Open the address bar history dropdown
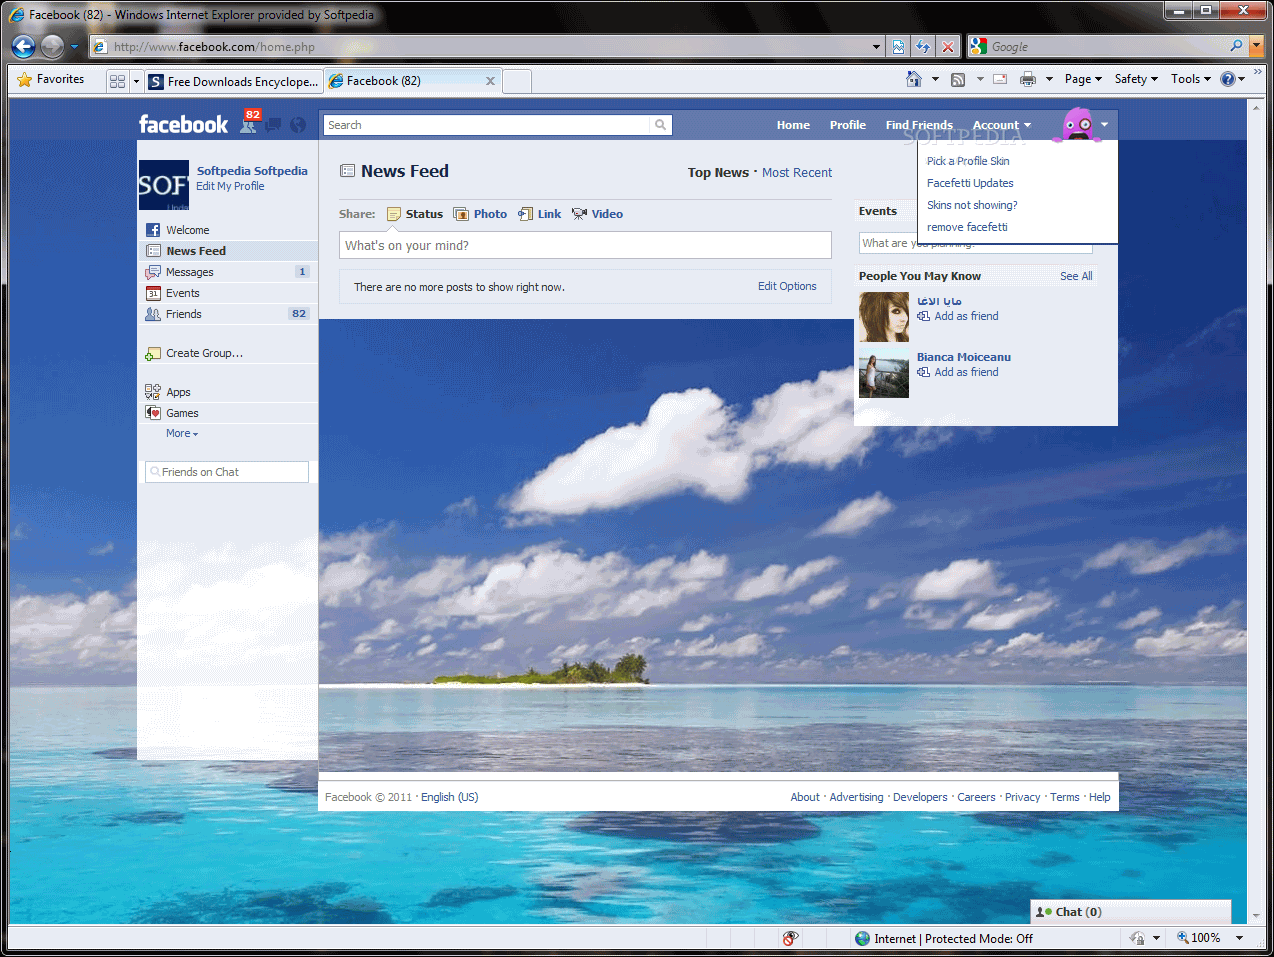 tap(876, 46)
